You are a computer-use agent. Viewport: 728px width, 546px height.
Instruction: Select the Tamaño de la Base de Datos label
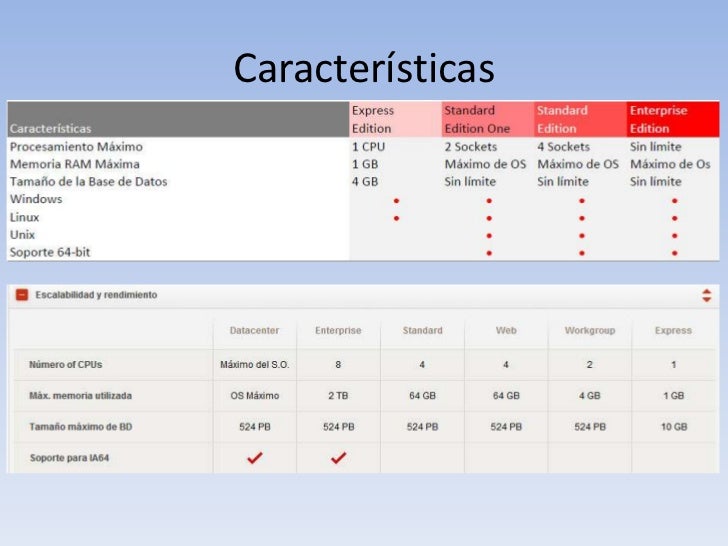[x=89, y=182]
